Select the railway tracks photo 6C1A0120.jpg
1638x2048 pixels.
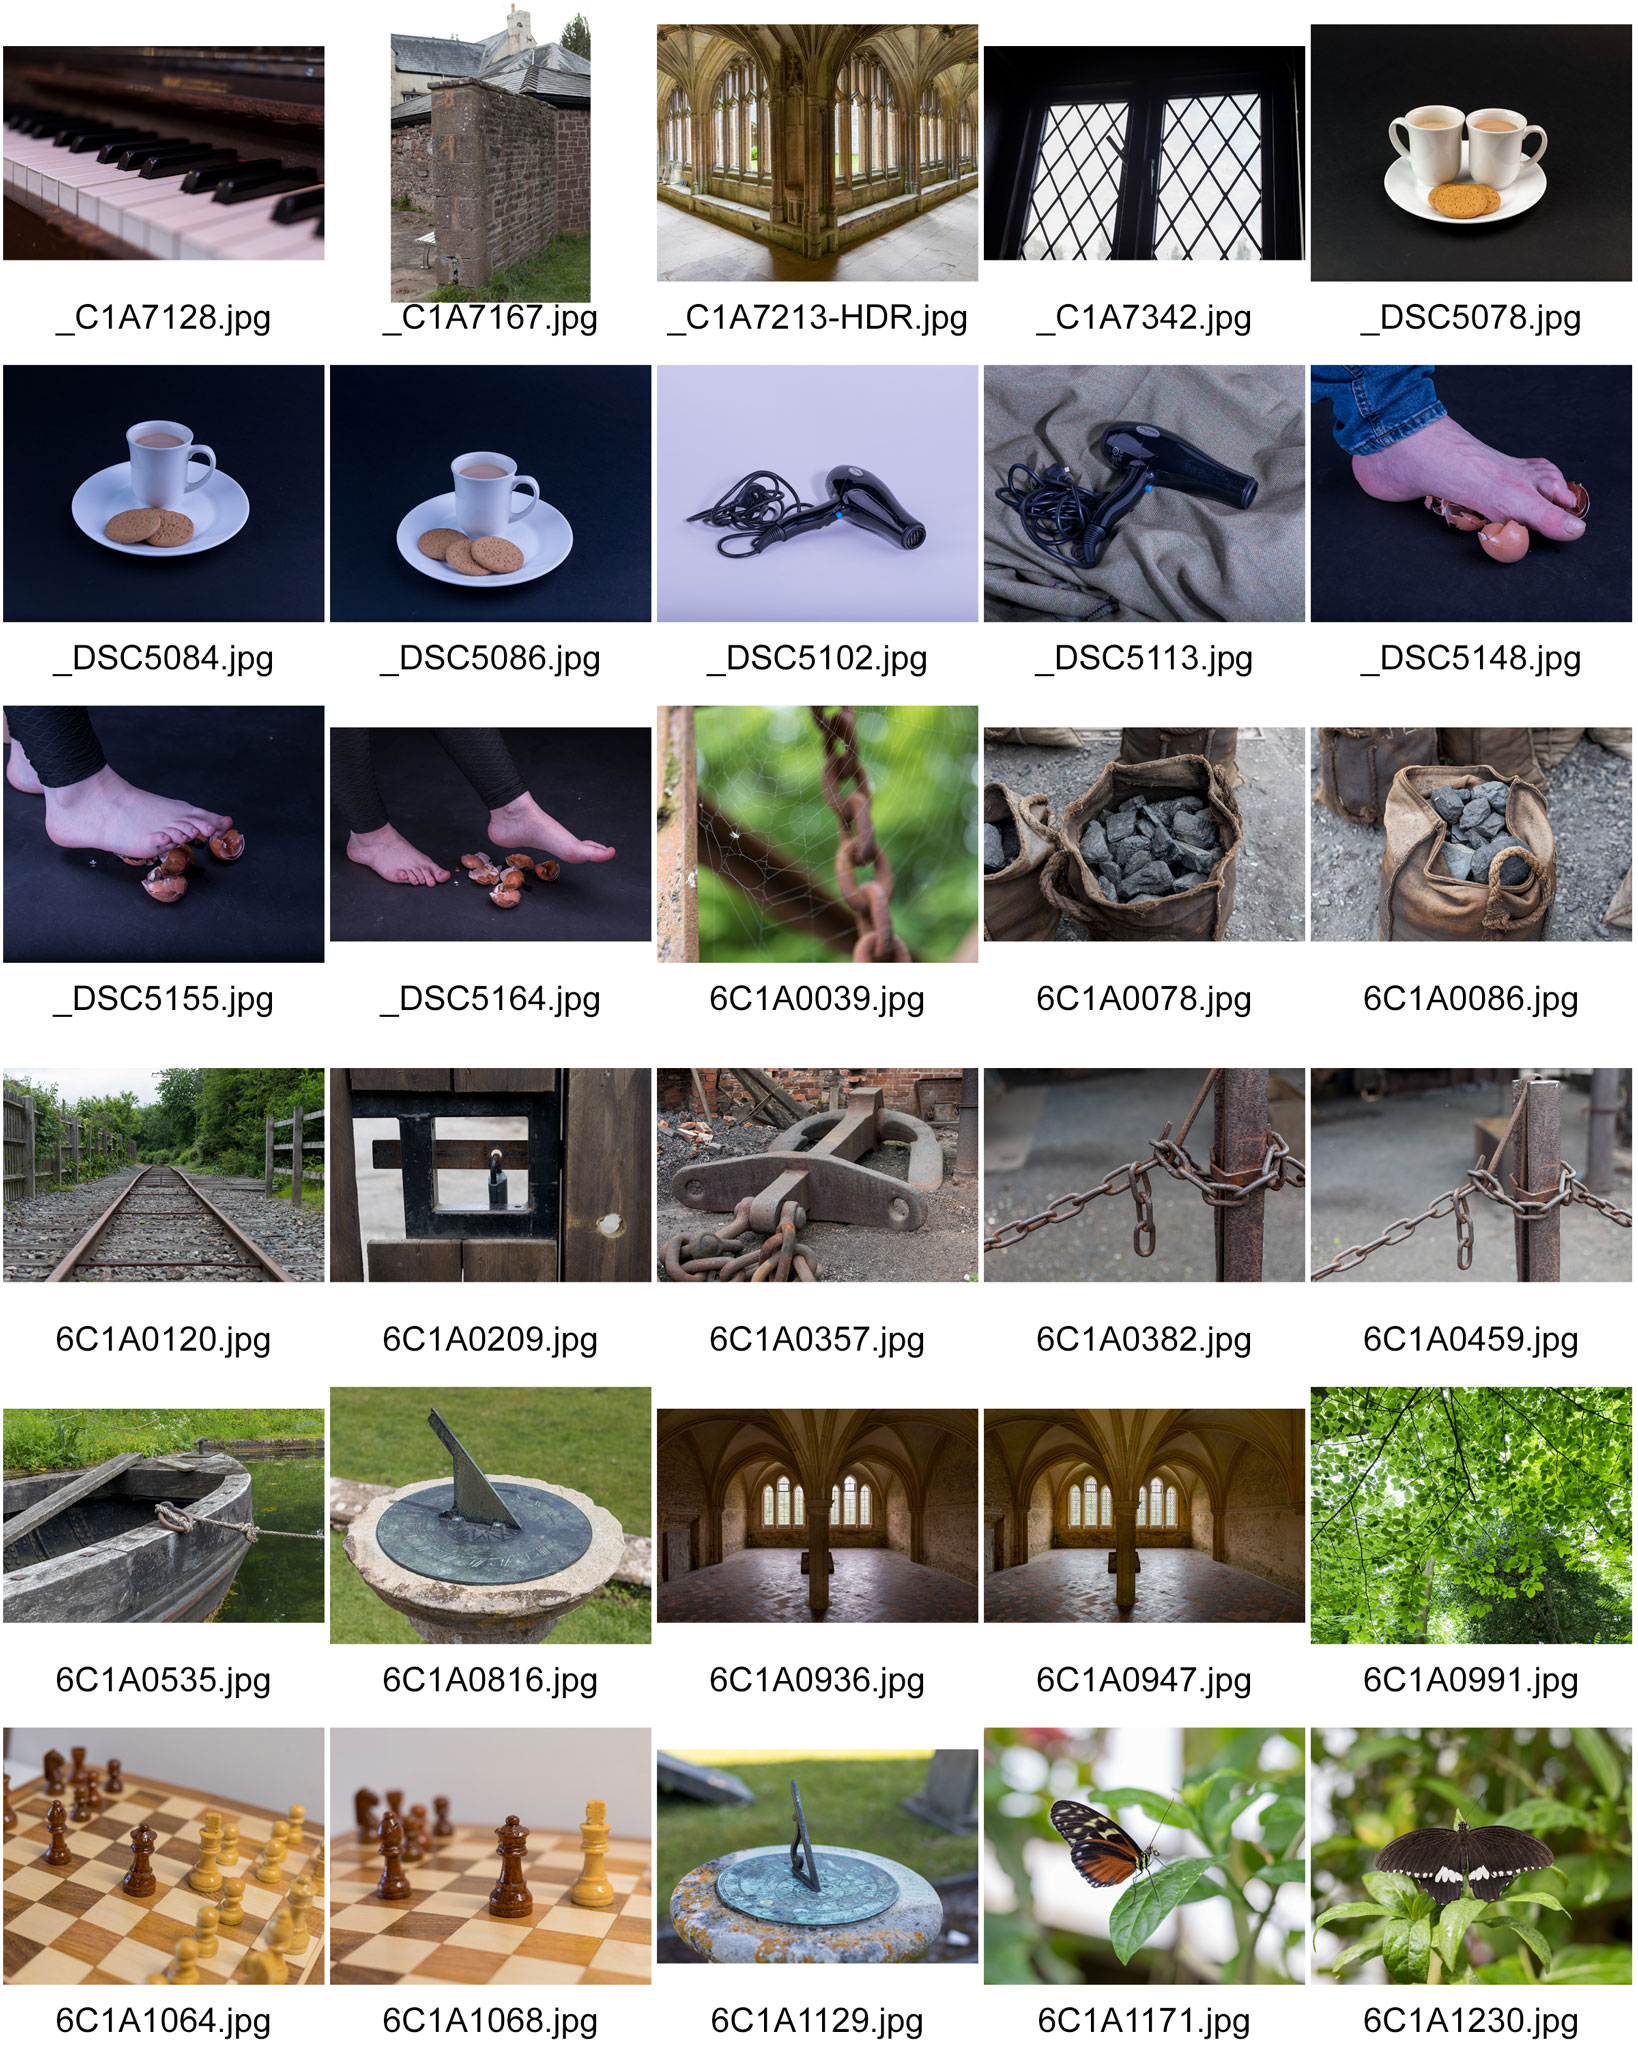(x=163, y=1175)
